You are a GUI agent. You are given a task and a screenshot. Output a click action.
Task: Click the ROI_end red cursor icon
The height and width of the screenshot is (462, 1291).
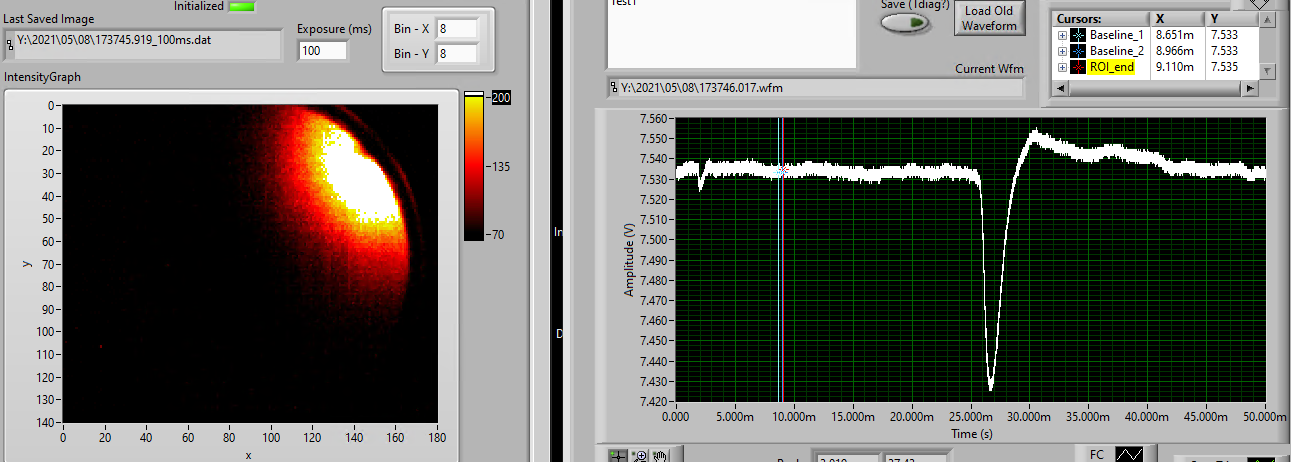(x=1077, y=67)
